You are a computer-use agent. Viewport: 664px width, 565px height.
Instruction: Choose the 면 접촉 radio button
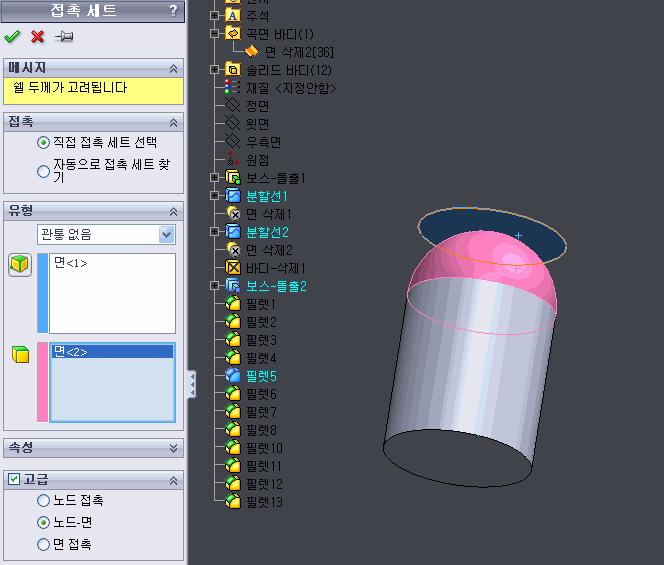[x=43, y=544]
